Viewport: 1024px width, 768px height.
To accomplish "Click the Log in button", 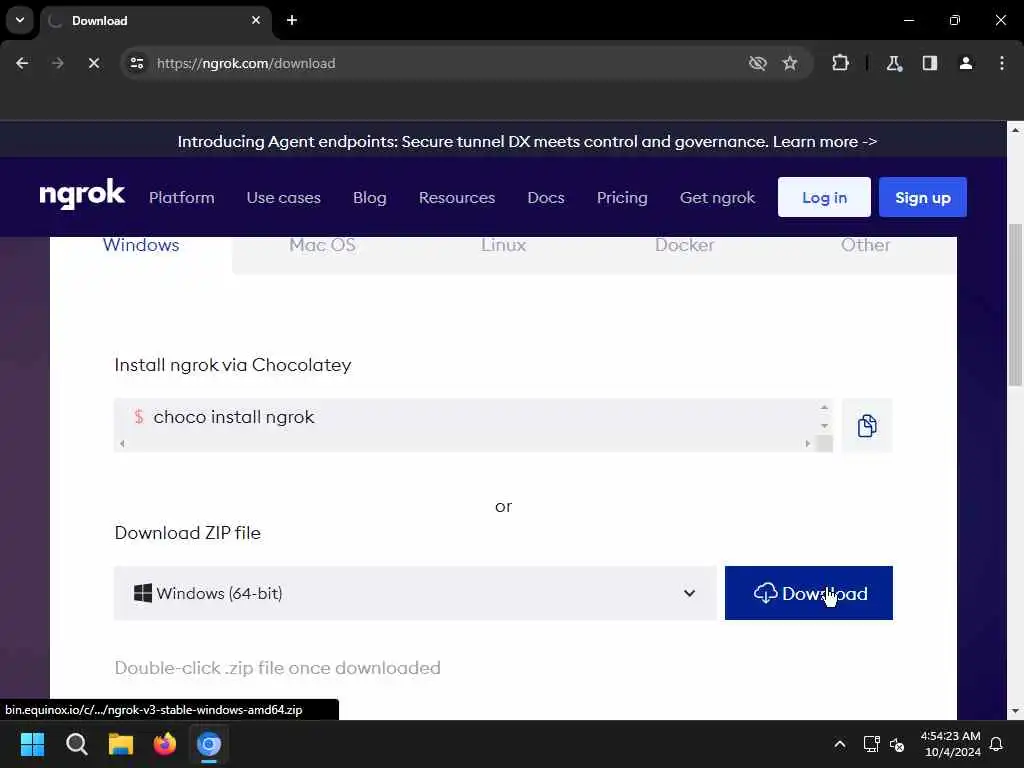I will pyautogui.click(x=824, y=197).
